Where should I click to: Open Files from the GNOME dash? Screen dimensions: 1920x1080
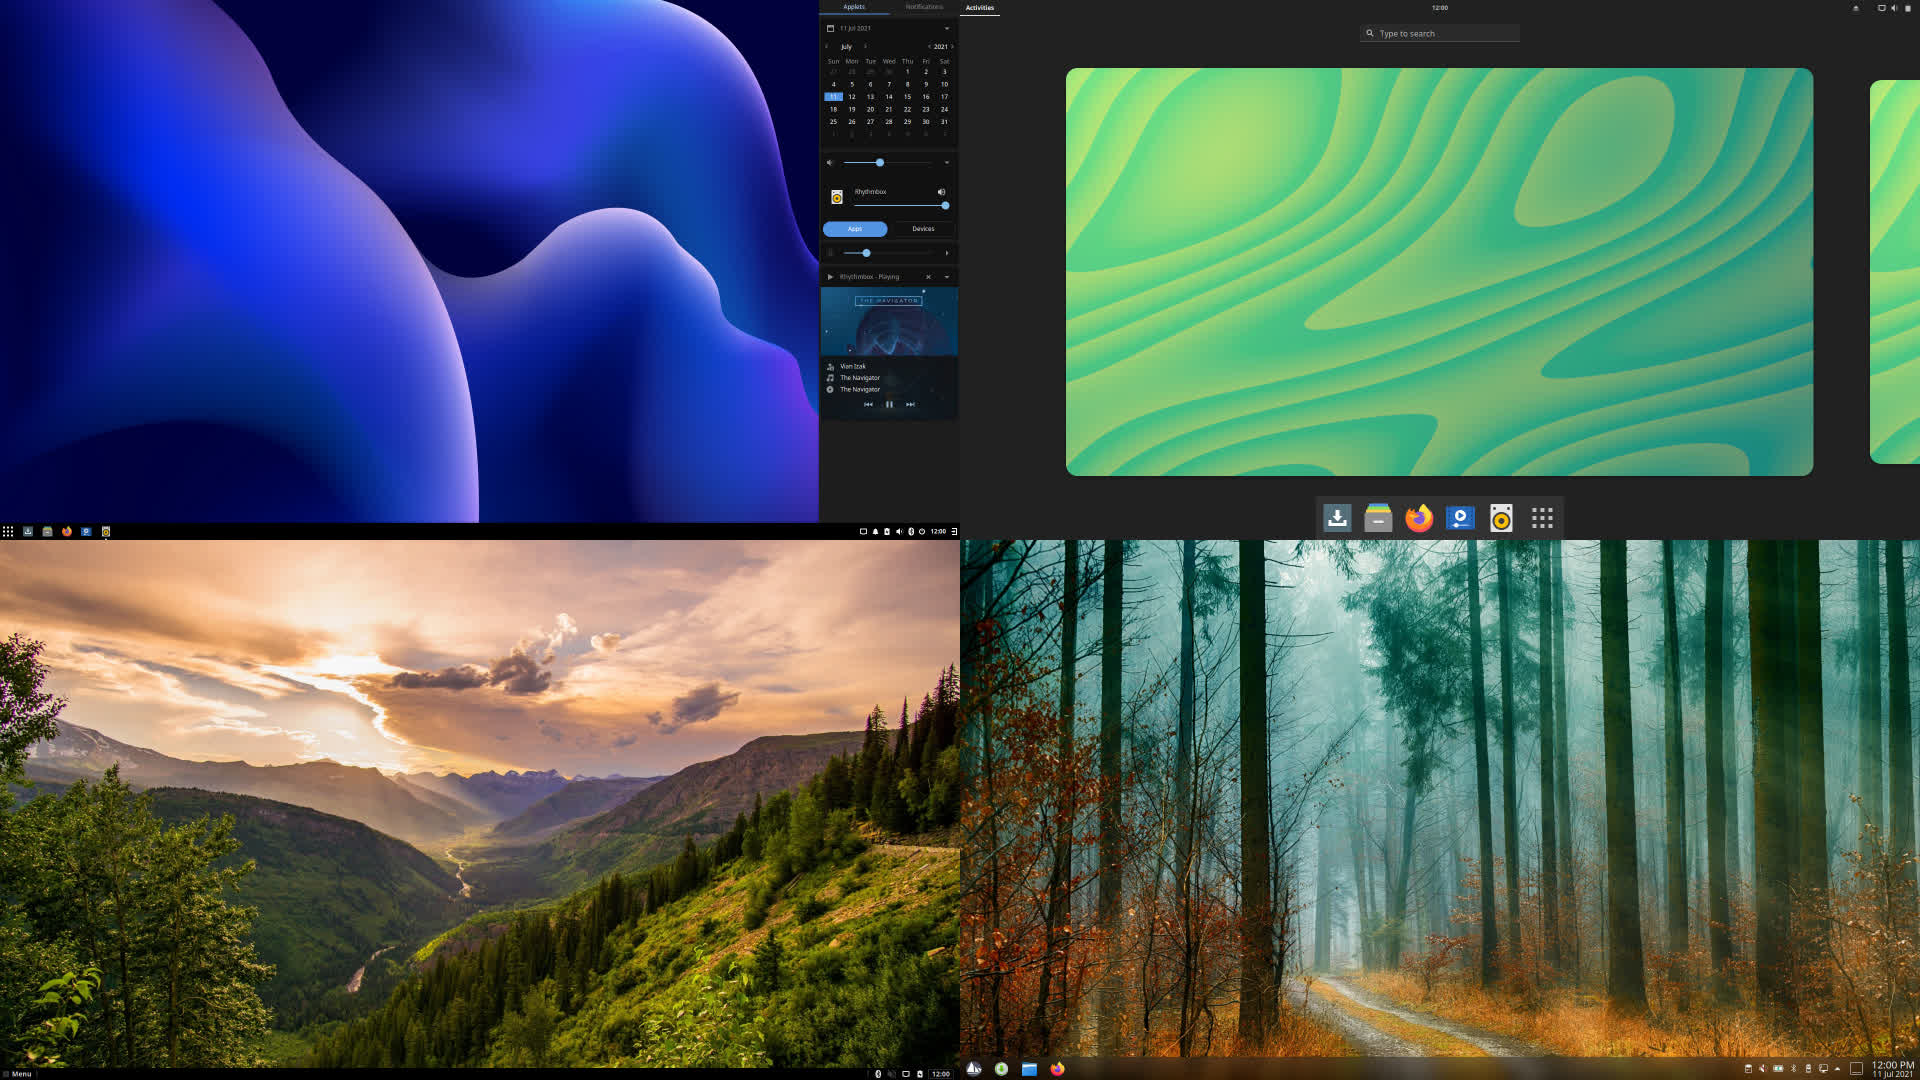[1378, 518]
